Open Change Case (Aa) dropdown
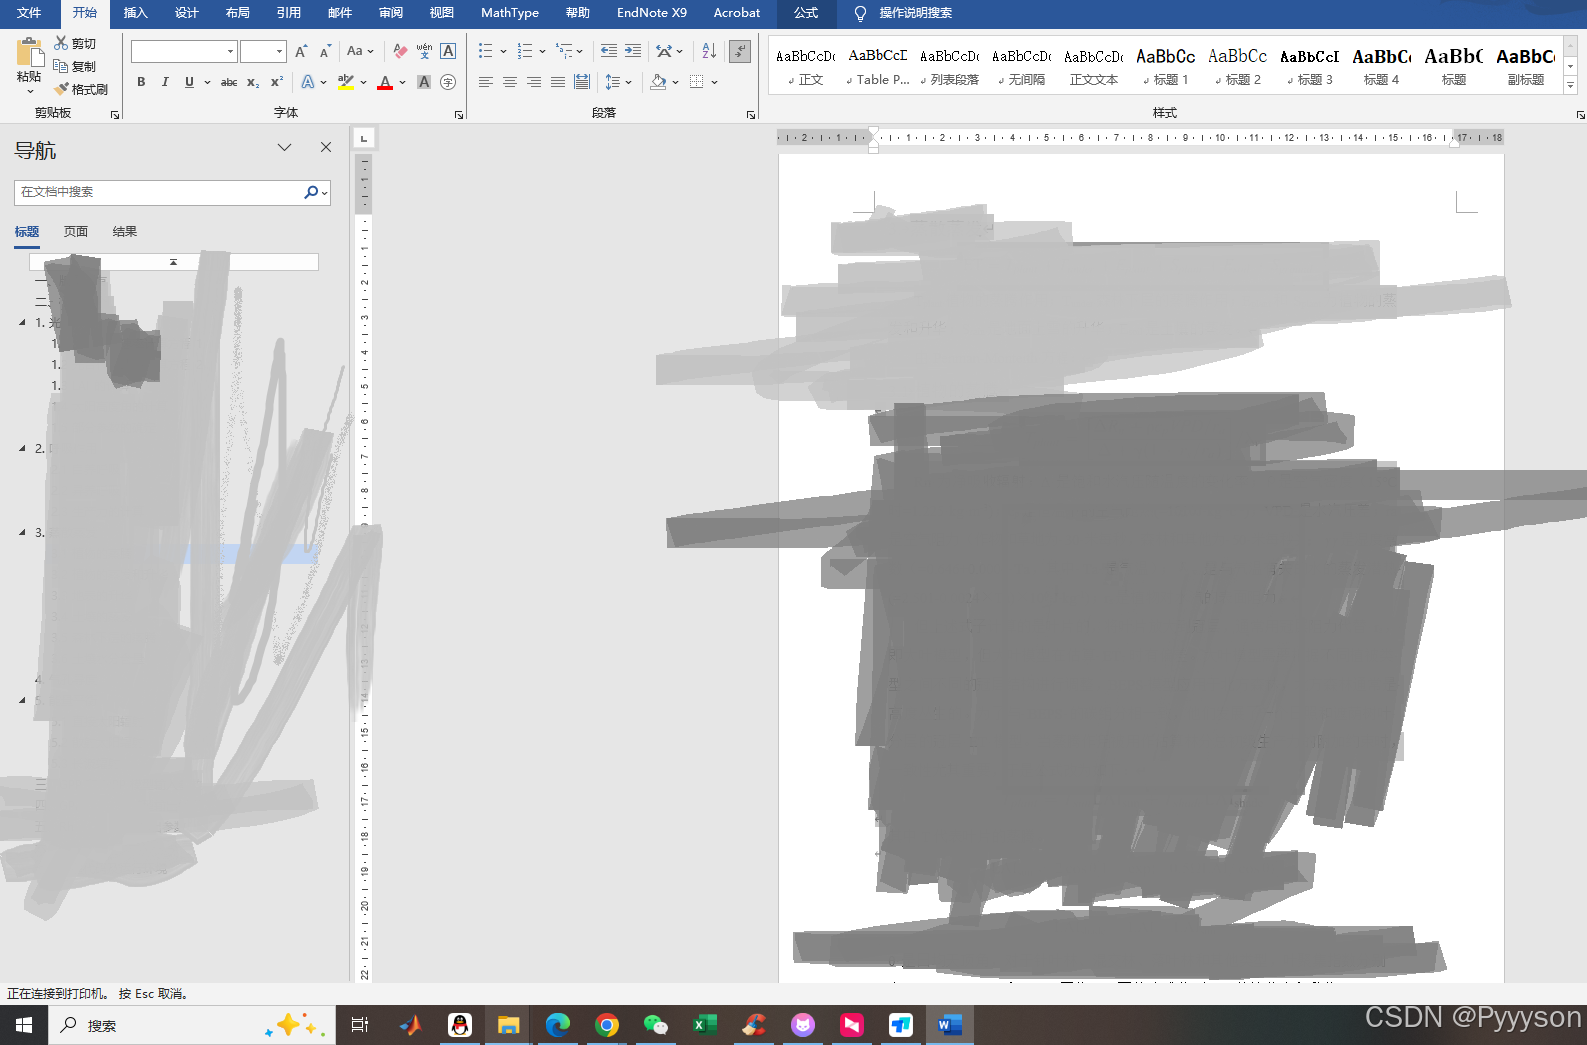 360,51
